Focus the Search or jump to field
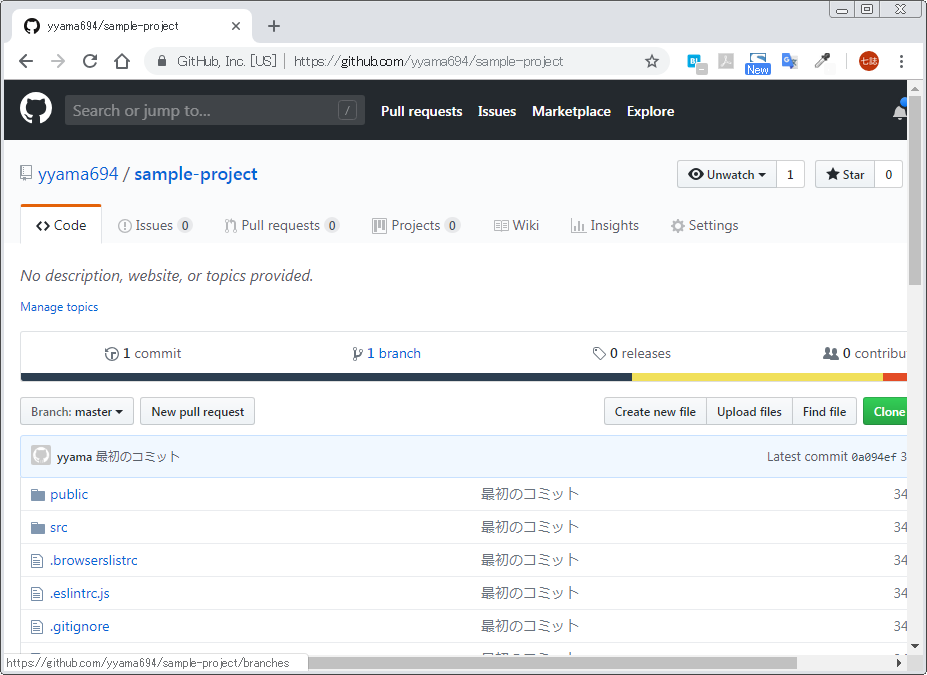 [215, 110]
